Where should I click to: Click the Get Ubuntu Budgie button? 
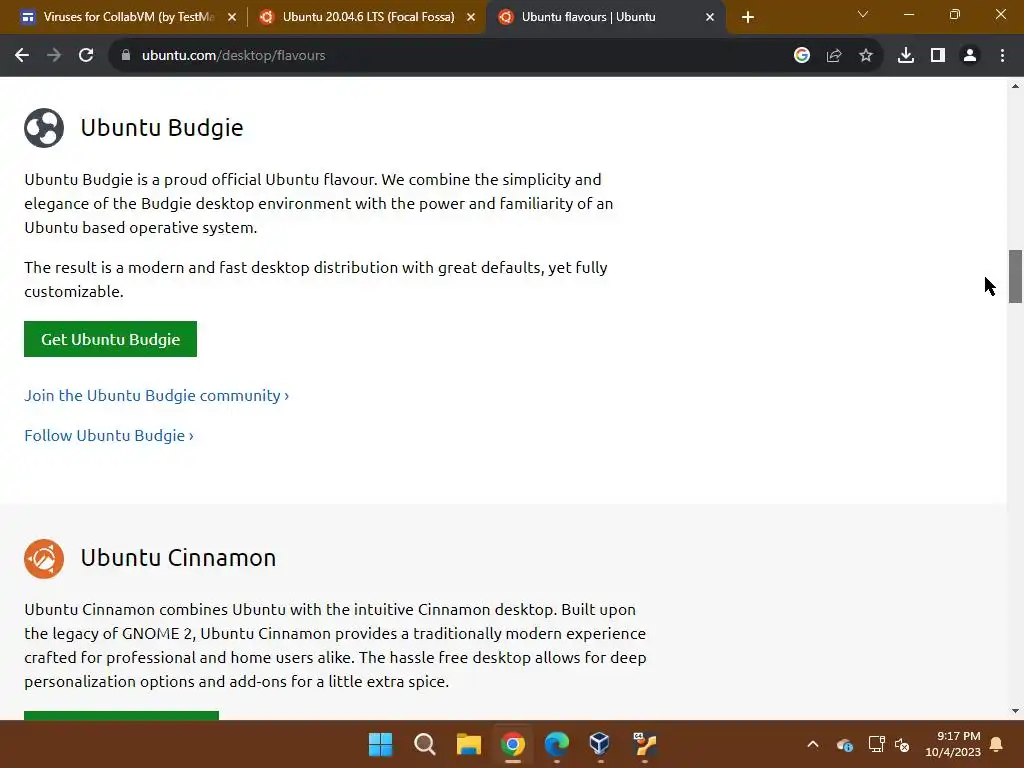tap(110, 339)
